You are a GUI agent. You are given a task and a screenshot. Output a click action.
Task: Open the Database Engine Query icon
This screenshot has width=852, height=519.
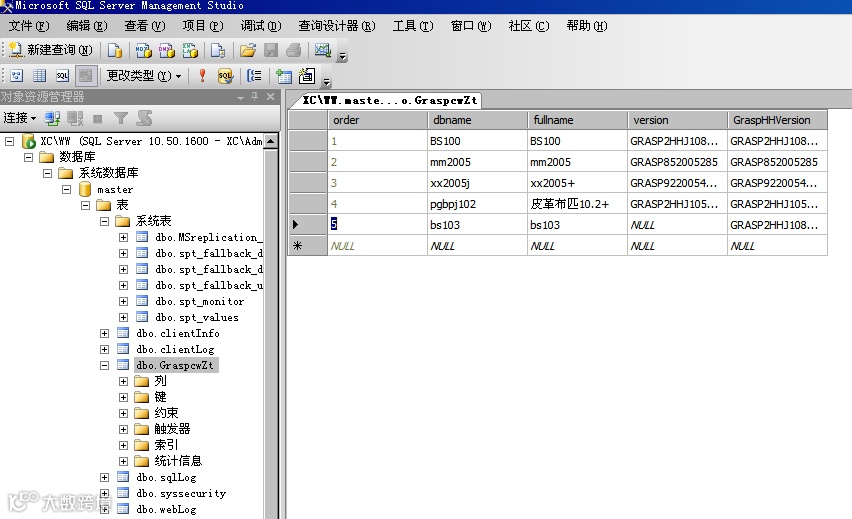pos(115,51)
